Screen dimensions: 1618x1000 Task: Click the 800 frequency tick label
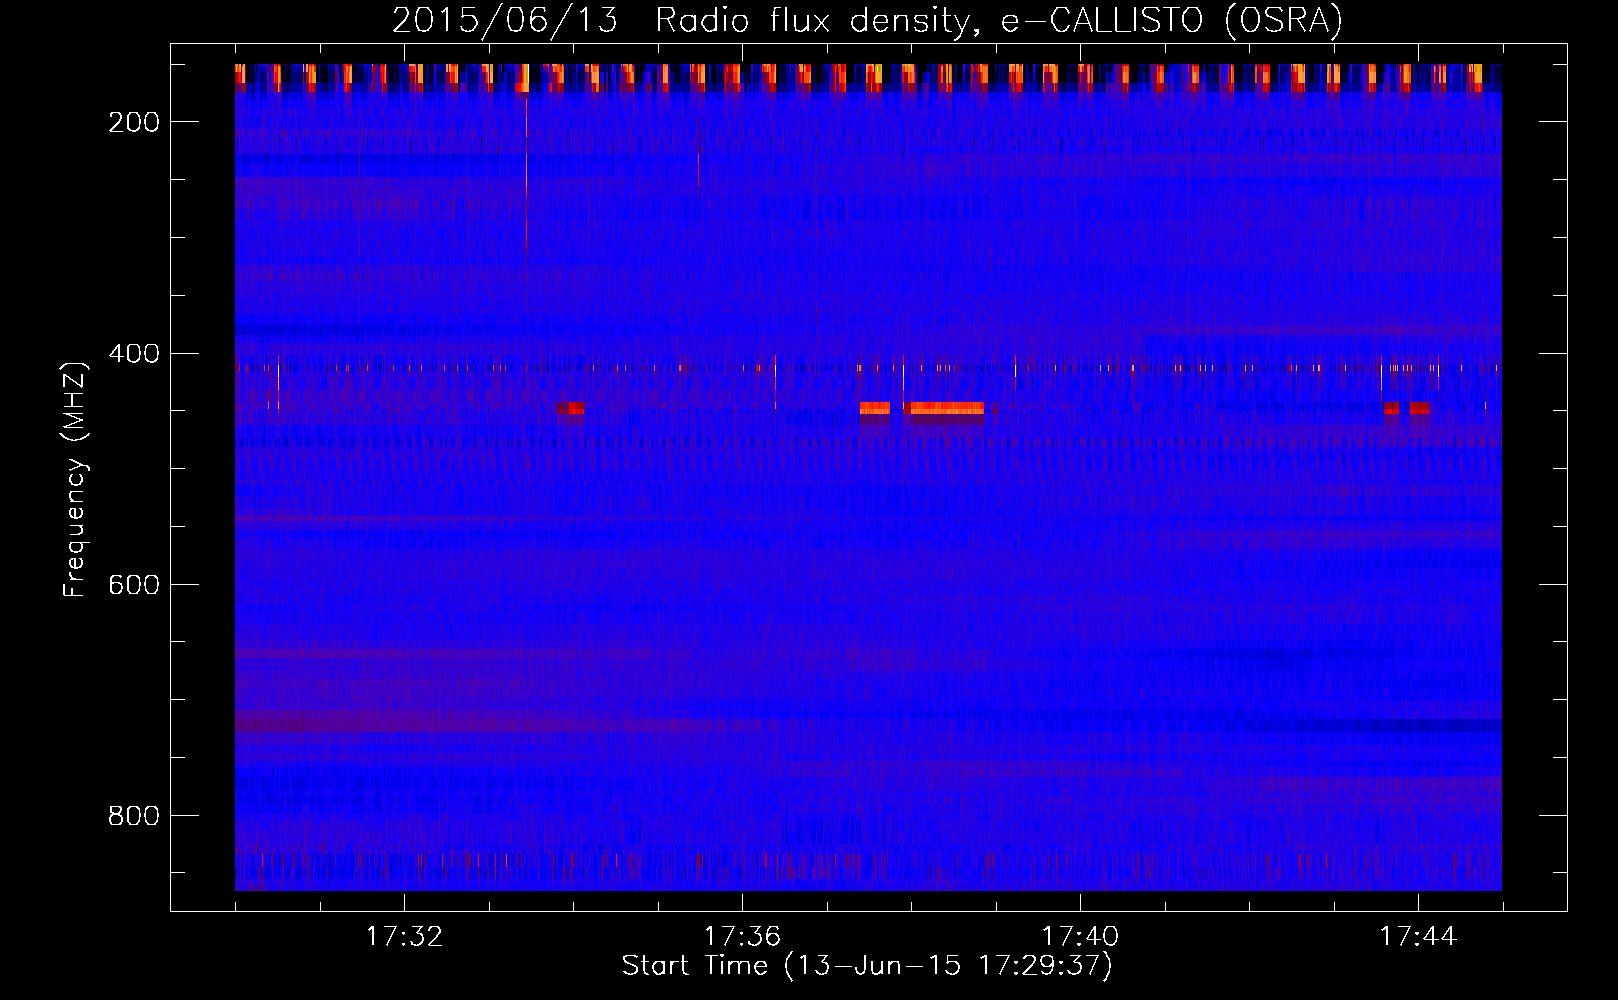pyautogui.click(x=134, y=816)
